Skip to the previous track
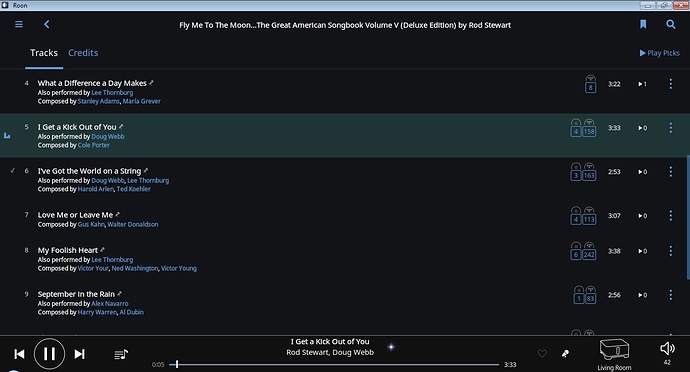This screenshot has height=372, width=690. [x=19, y=354]
